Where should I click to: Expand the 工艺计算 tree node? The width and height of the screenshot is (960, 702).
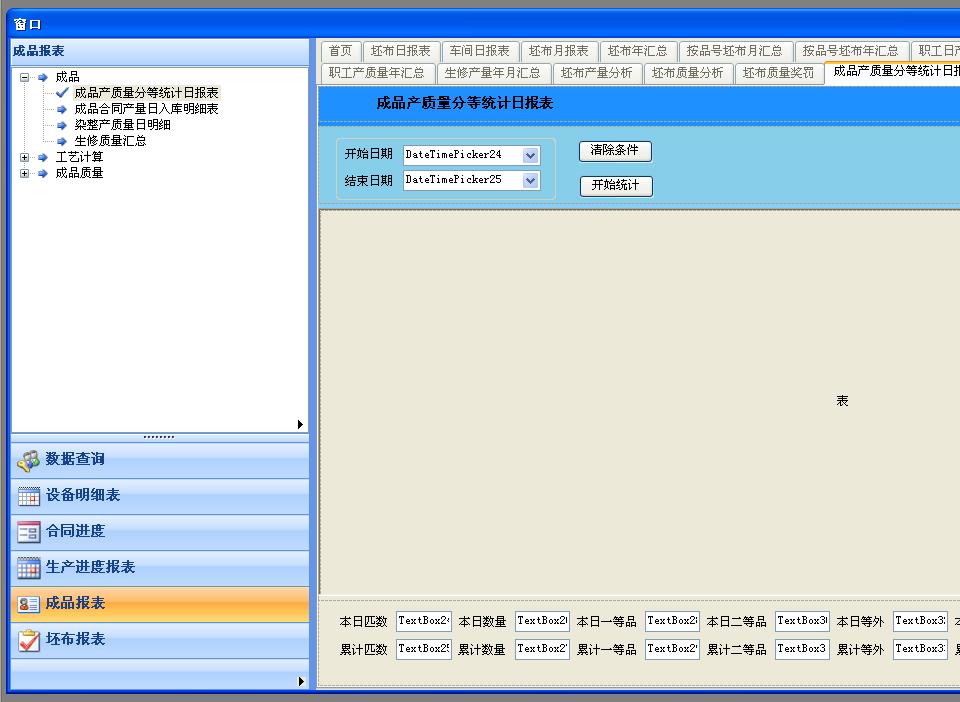pyautogui.click(x=24, y=157)
